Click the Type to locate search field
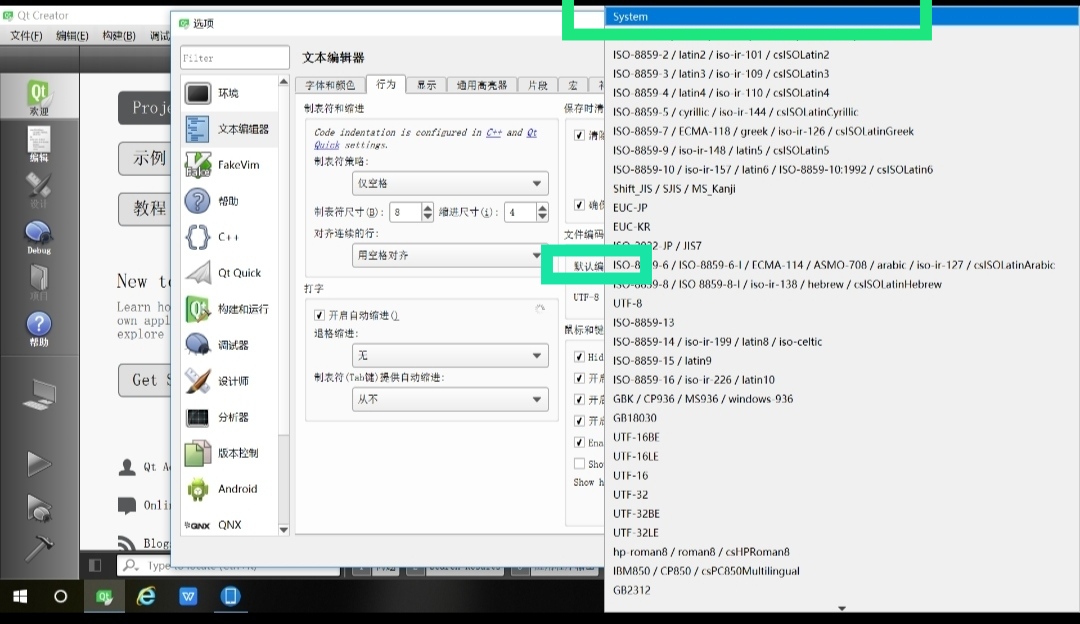The width and height of the screenshot is (1080, 624). (228, 565)
